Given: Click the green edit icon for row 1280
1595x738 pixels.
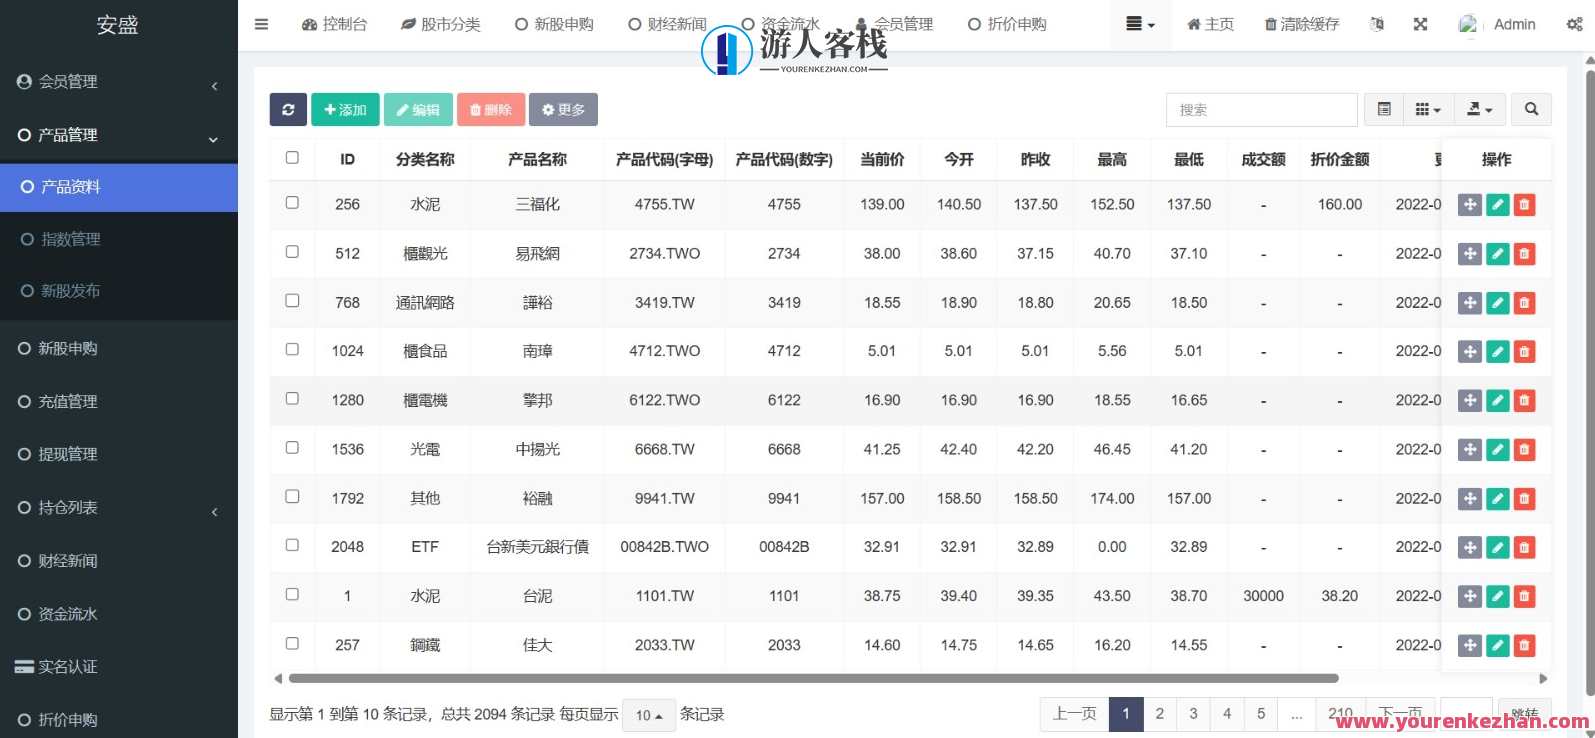Looking at the screenshot, I should (x=1497, y=401).
